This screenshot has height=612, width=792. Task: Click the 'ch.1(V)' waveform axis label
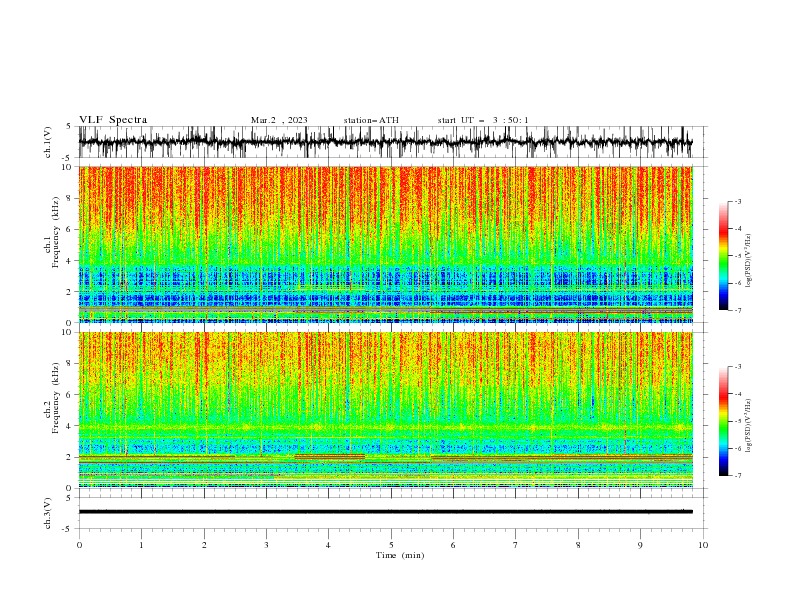[48, 142]
